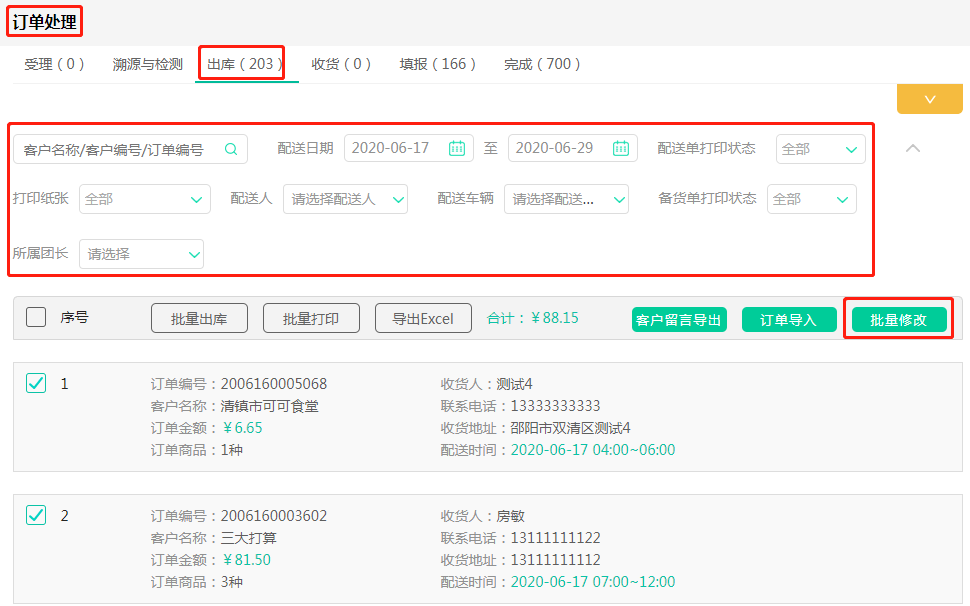Viewport: 970px width, 606px height.
Task: Expand the 配送单打印状态 dropdown
Action: [820, 149]
